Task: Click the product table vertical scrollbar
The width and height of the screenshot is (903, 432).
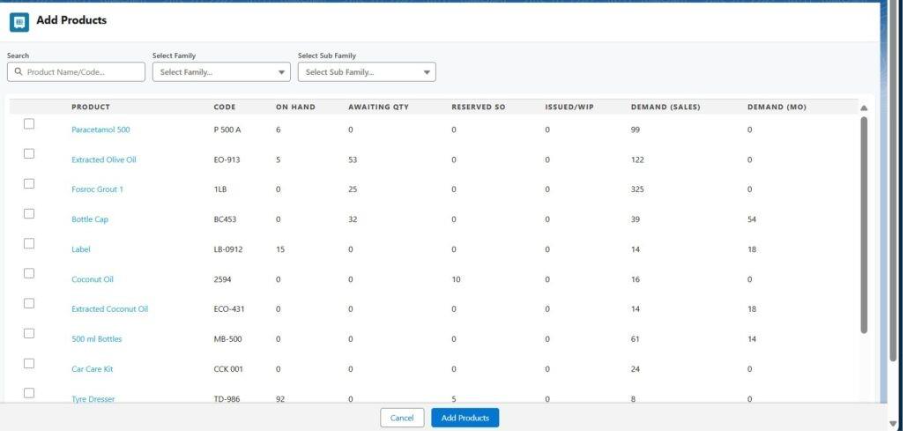Action: (863, 225)
